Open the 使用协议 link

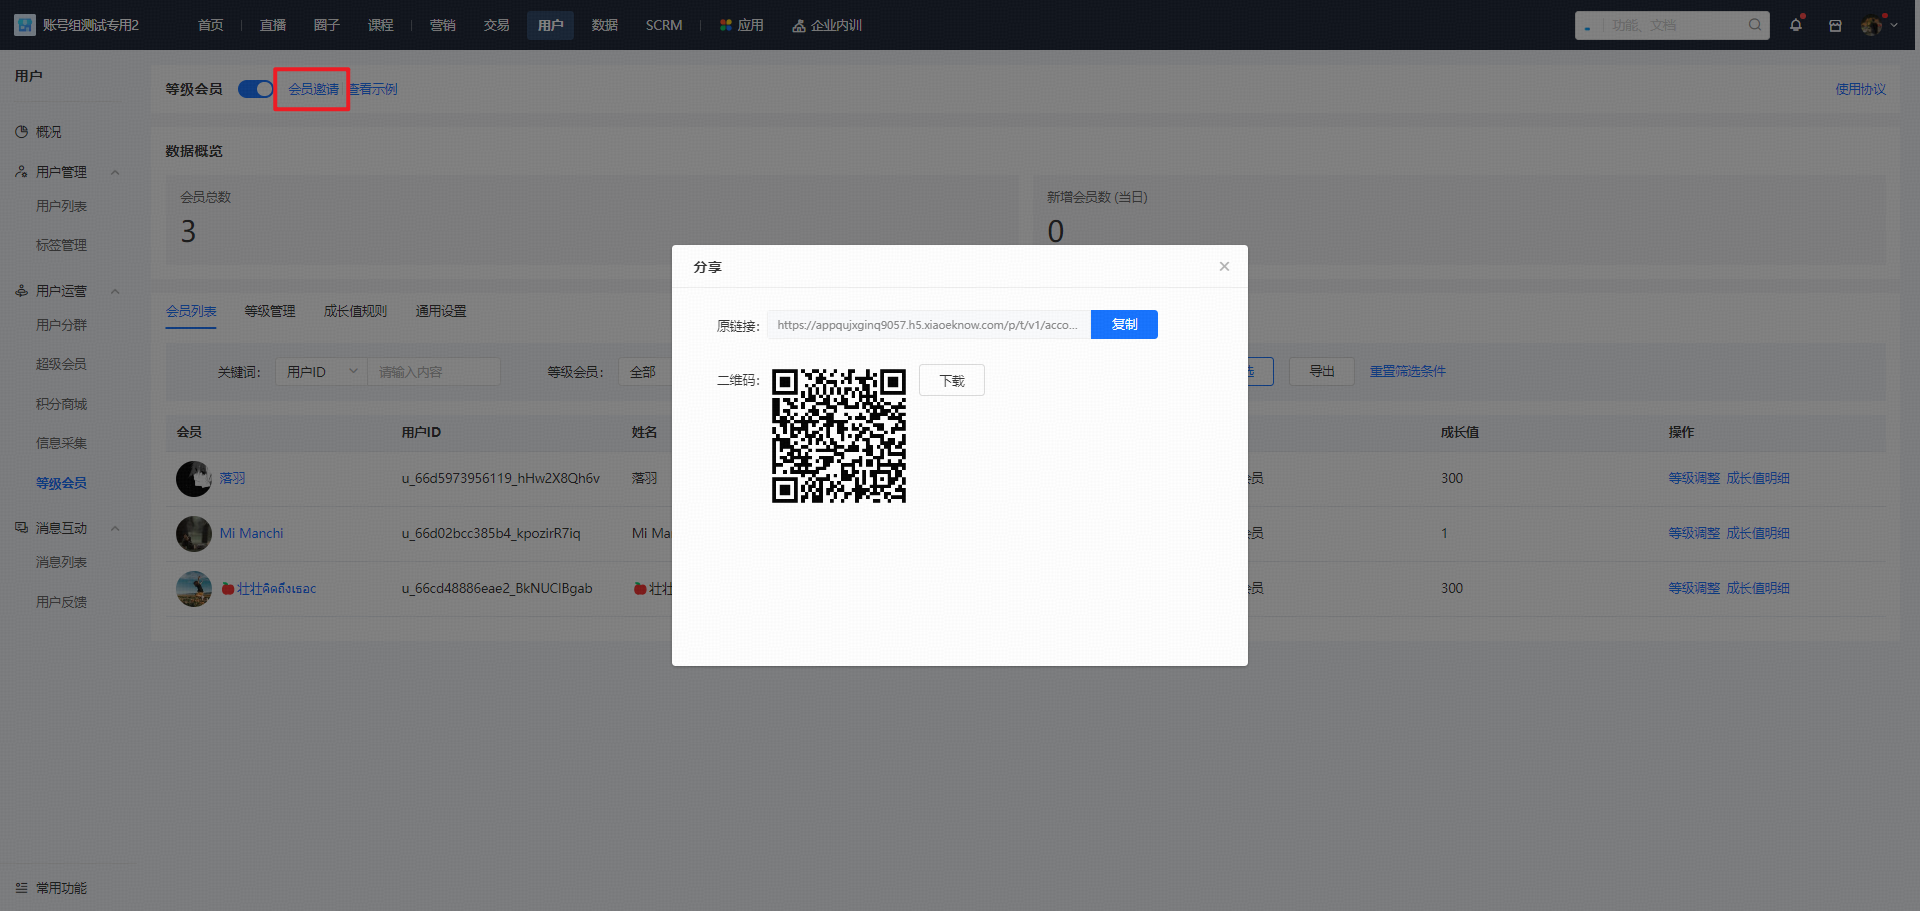pyautogui.click(x=1860, y=89)
